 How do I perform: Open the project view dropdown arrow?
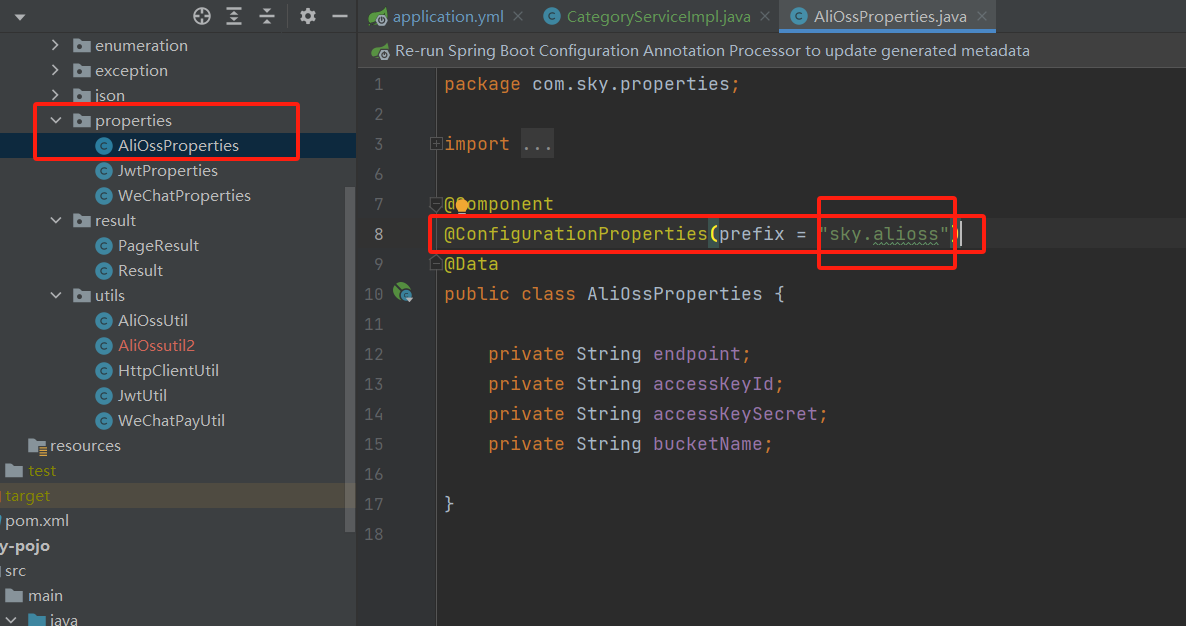pos(19,17)
